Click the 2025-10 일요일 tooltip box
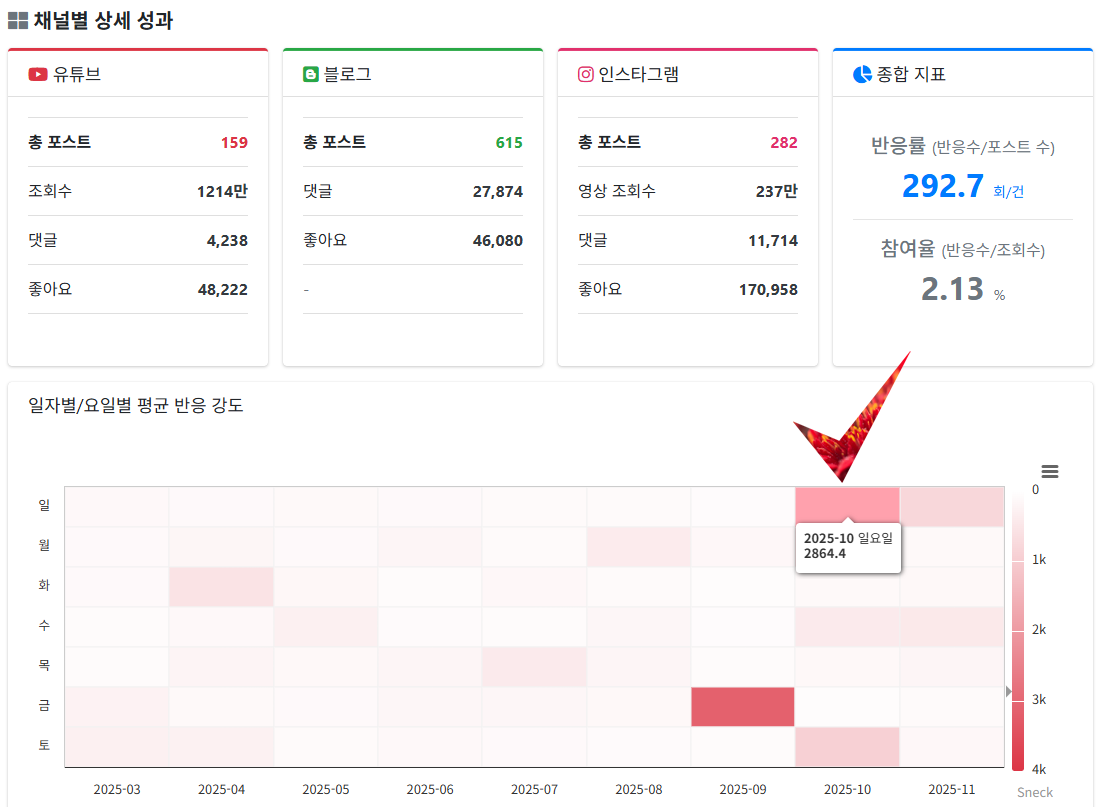The image size is (1102, 807). 848,547
